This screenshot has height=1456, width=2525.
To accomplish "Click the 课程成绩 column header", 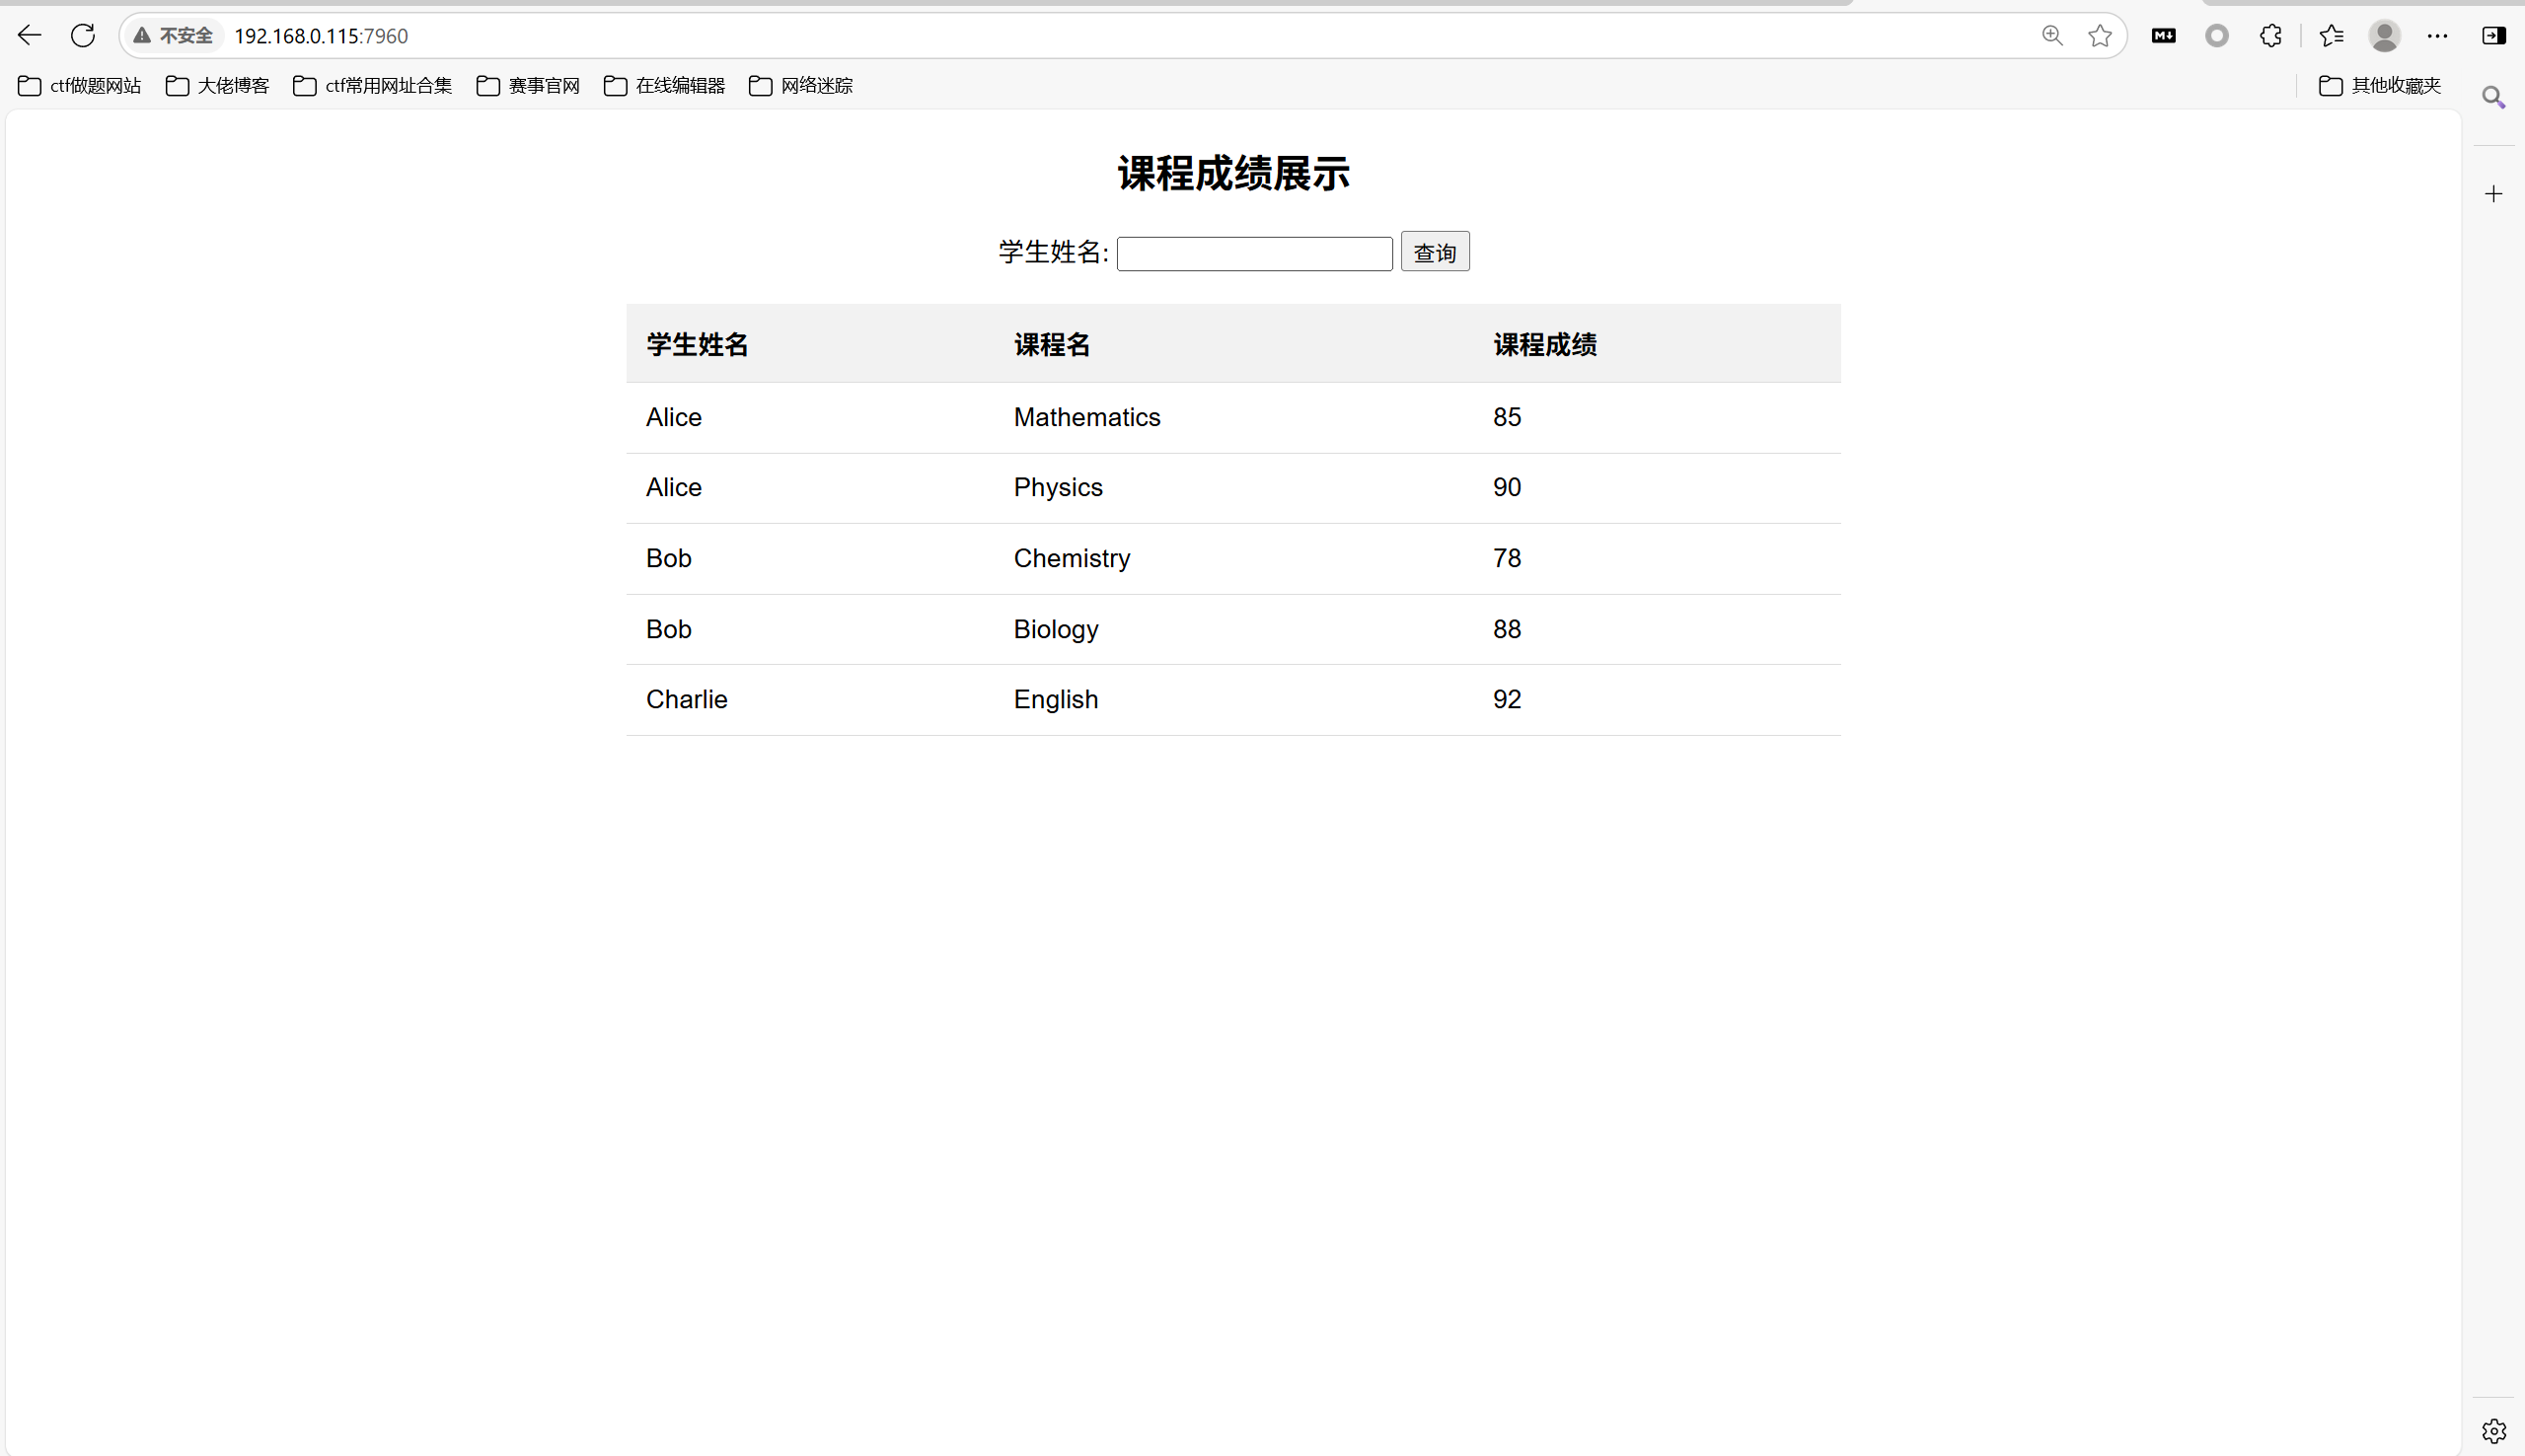I will (x=1544, y=345).
